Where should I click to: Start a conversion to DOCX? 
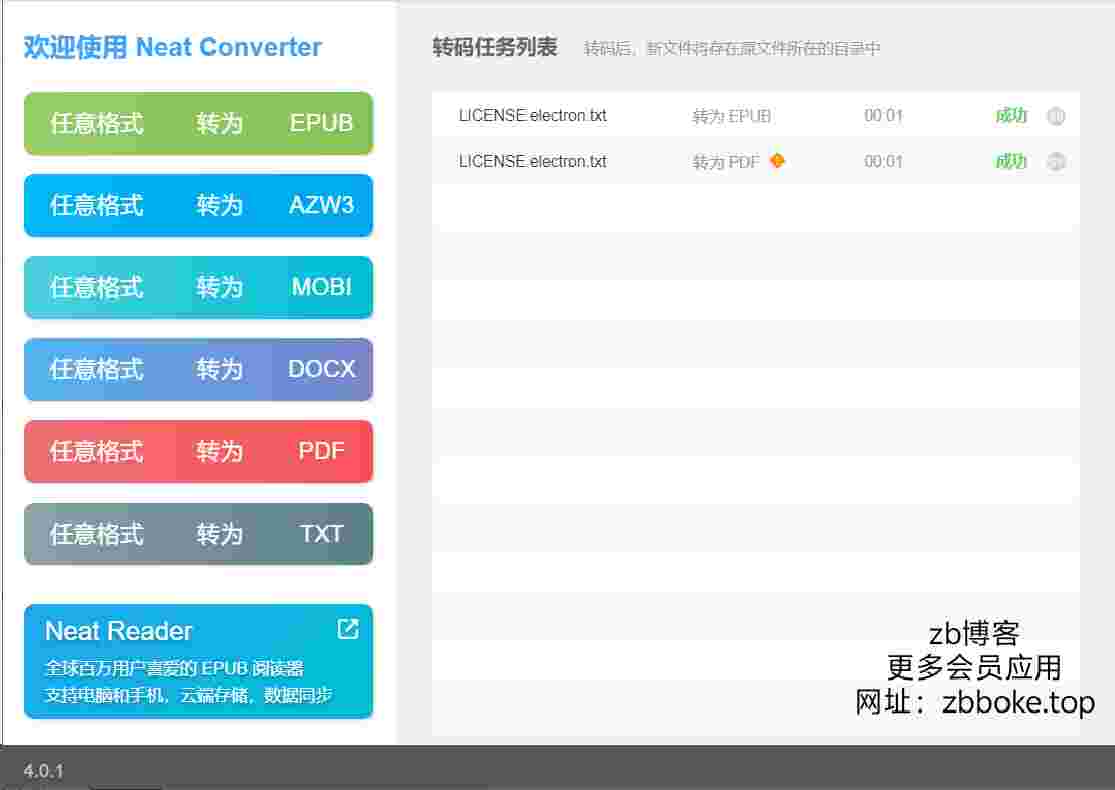tap(198, 369)
